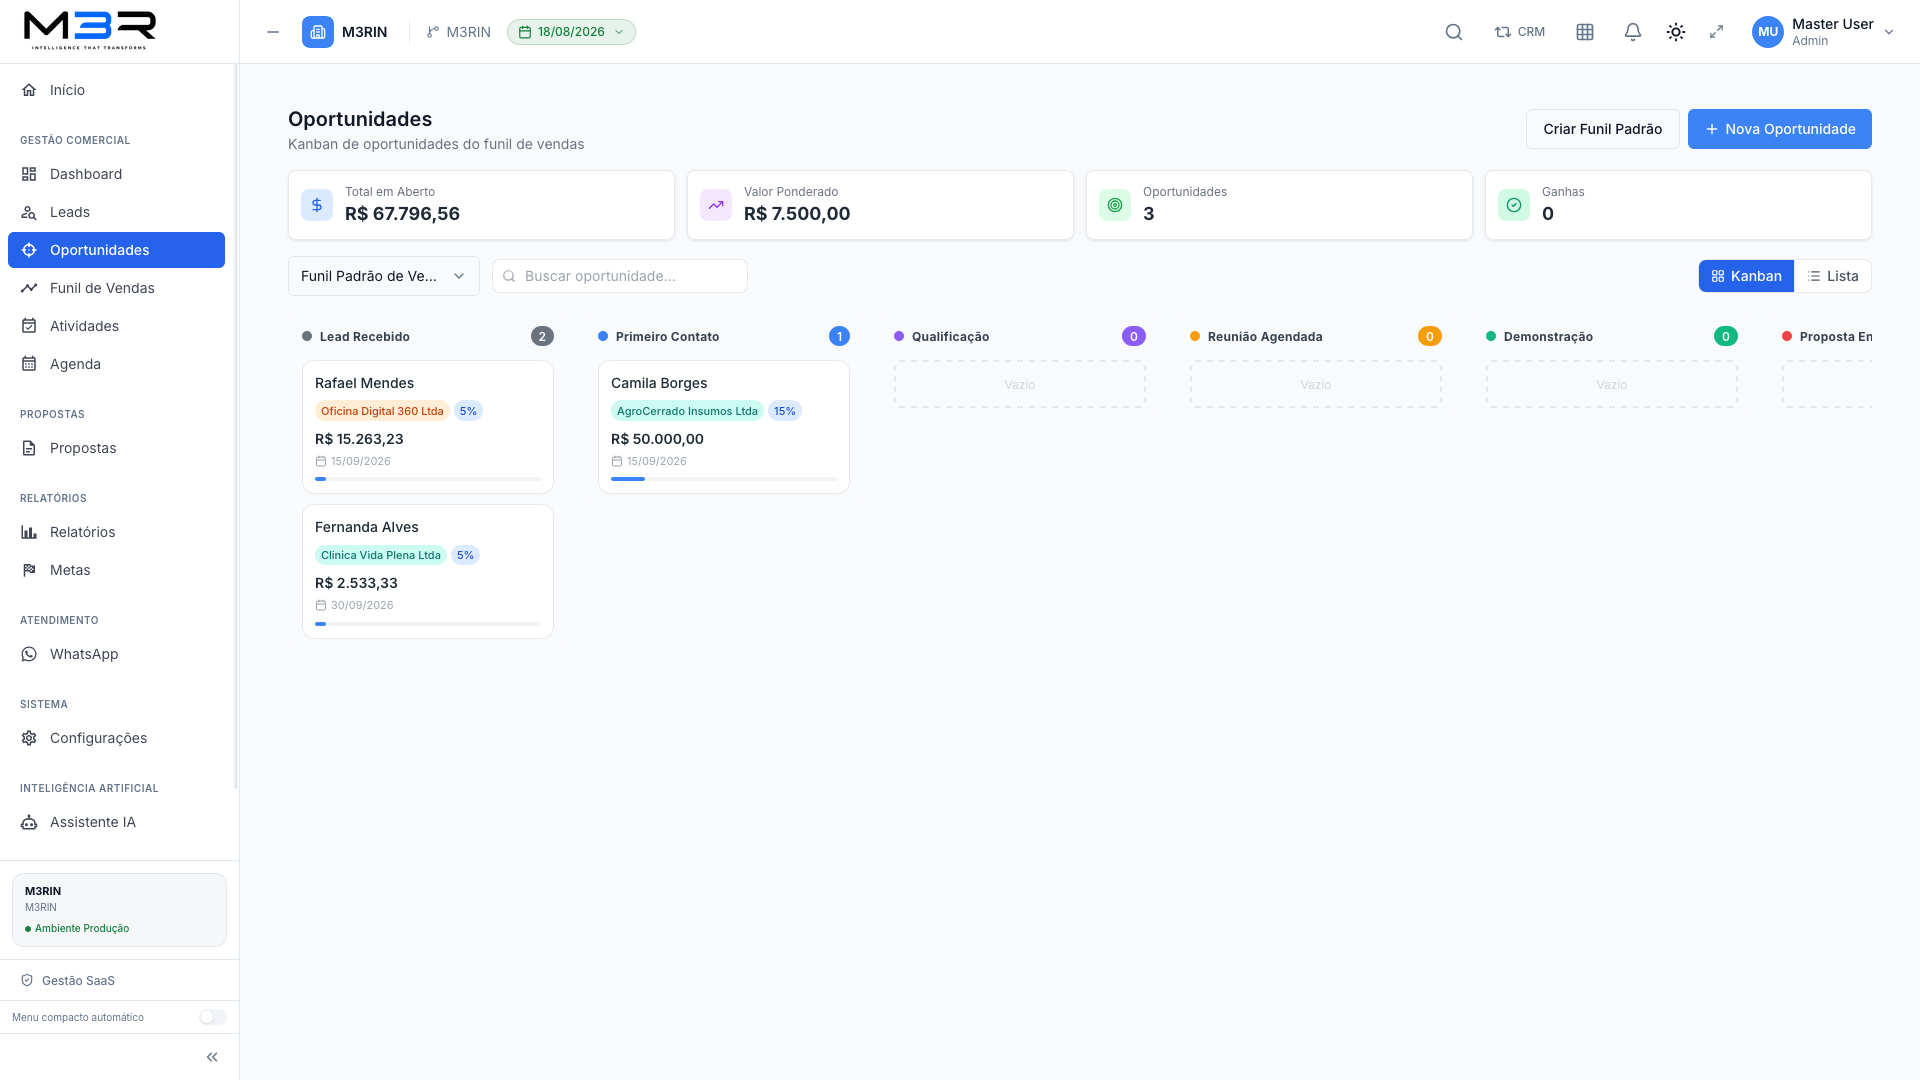Viewport: 1920px width, 1080px height.
Task: Open the search magnifier icon in header
Action: pos(1454,32)
